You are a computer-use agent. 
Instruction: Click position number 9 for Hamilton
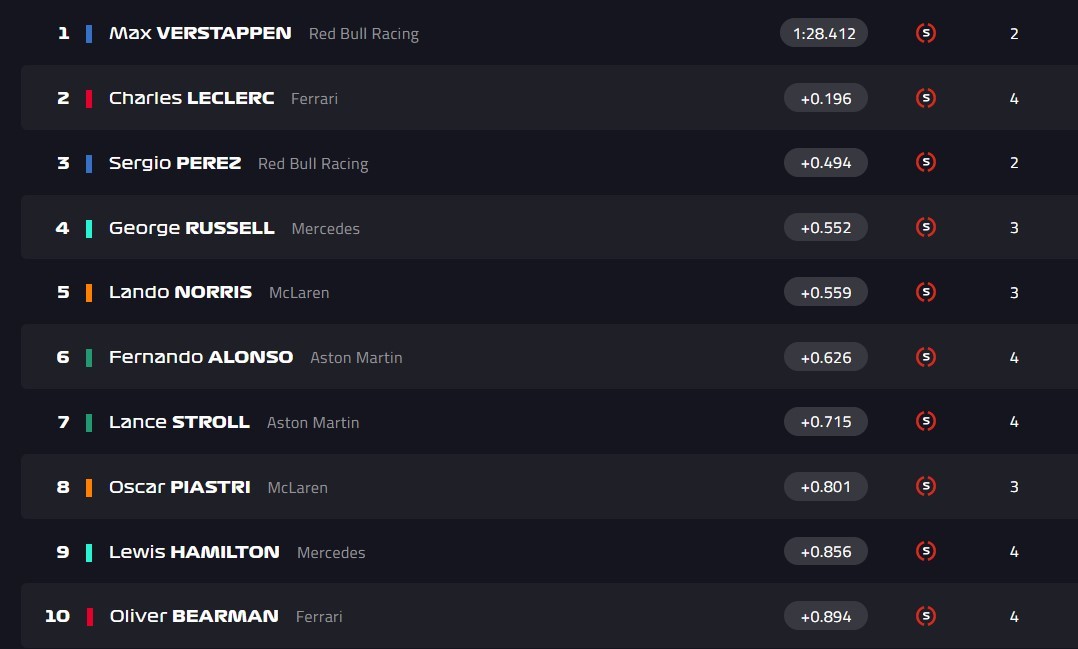click(x=63, y=551)
